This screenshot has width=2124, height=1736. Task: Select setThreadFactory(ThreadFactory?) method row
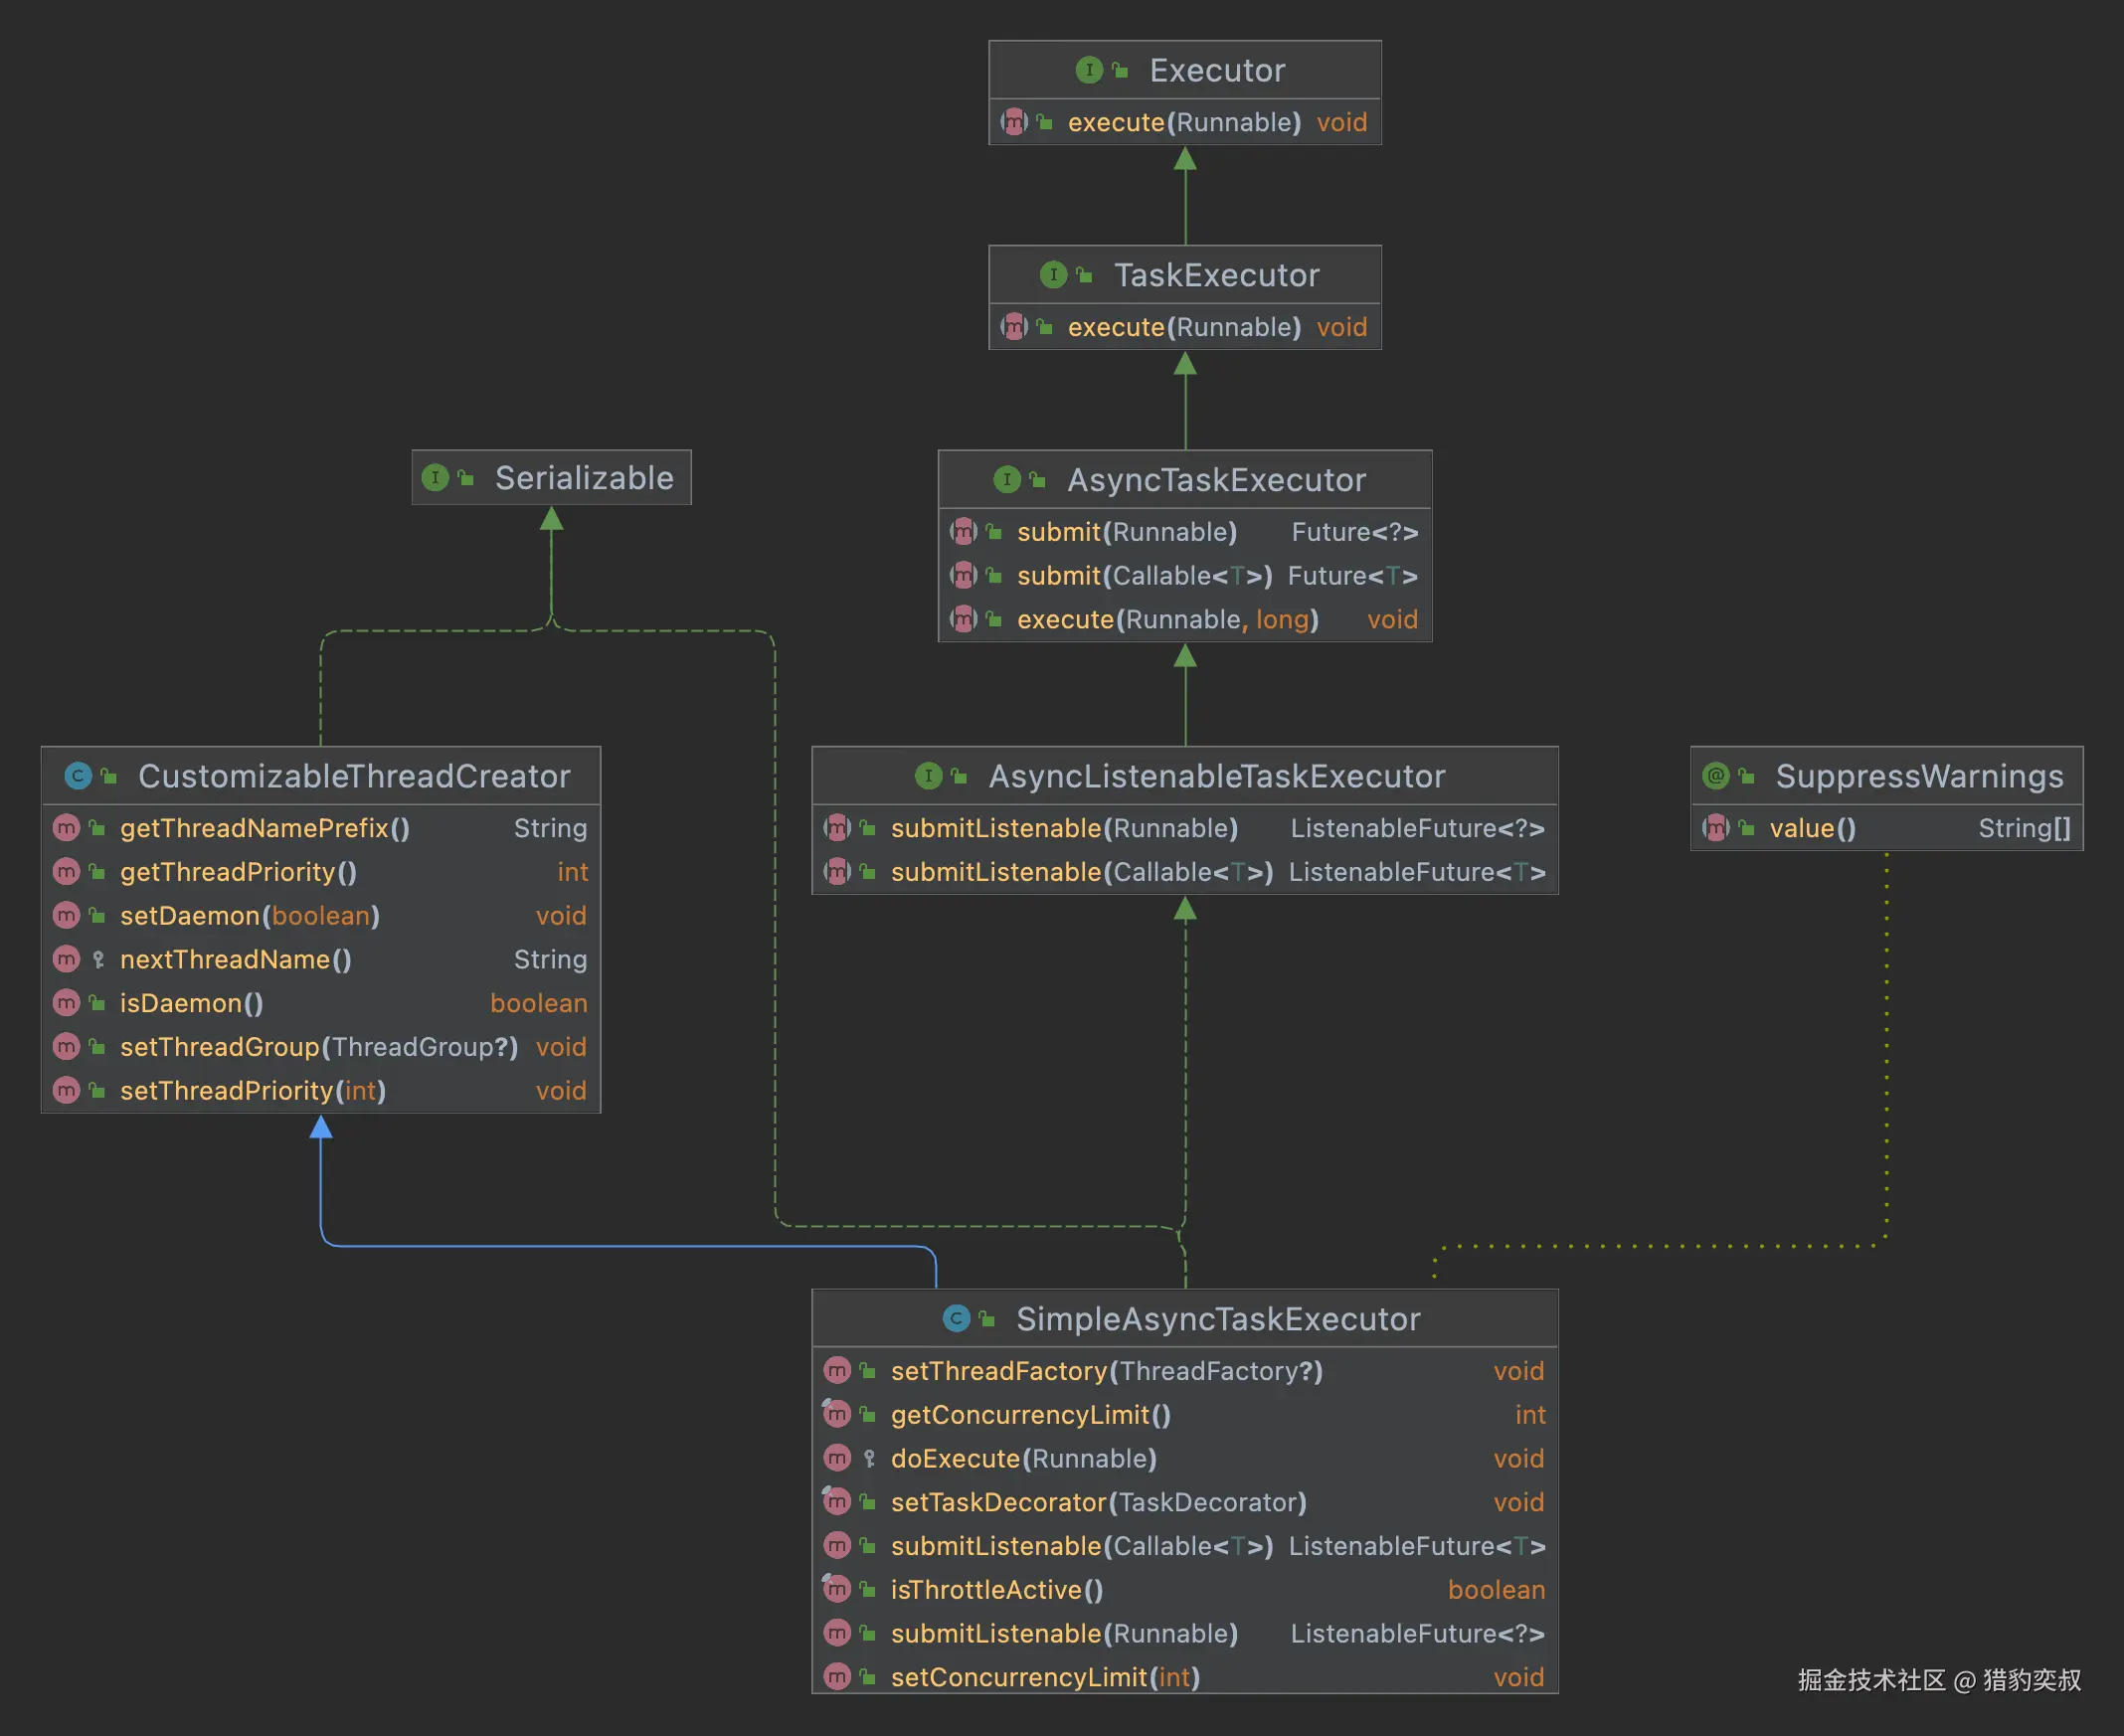point(1106,1371)
